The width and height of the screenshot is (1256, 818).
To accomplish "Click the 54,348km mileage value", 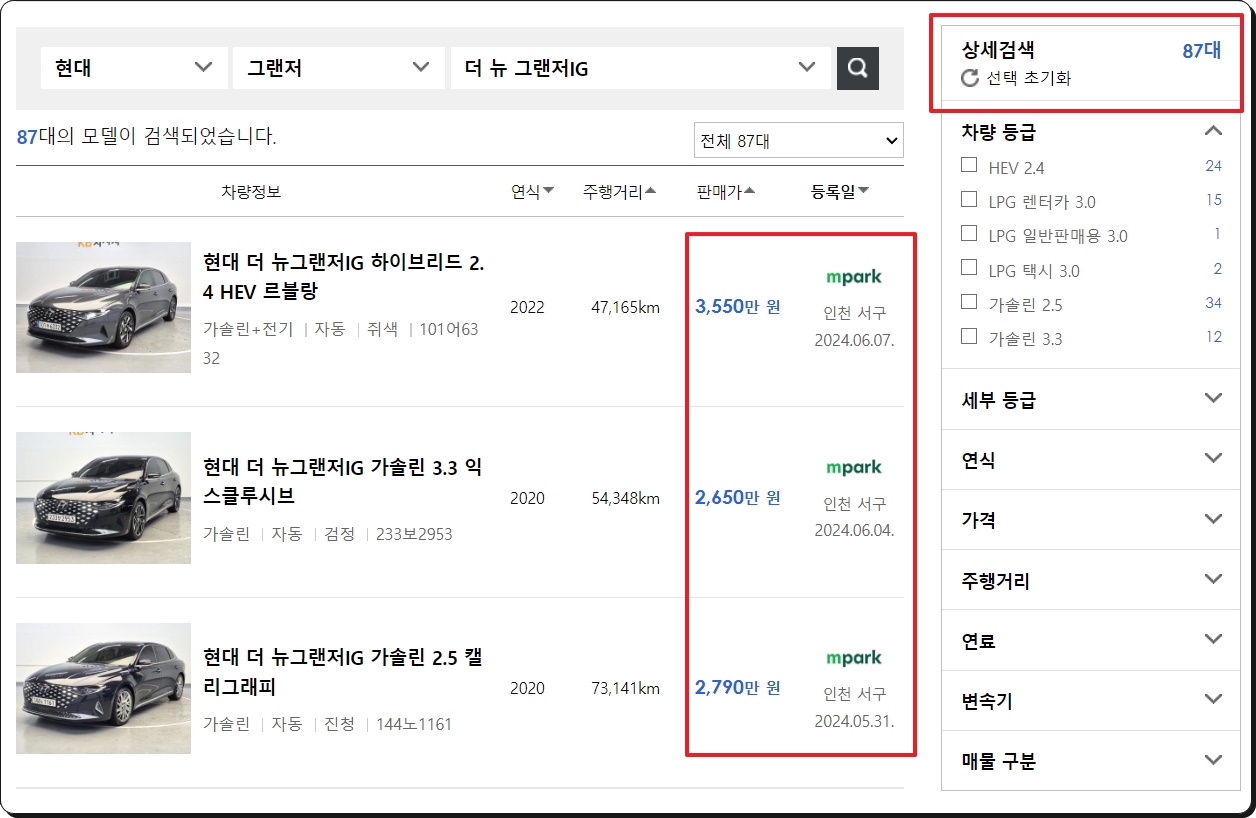I will point(625,497).
